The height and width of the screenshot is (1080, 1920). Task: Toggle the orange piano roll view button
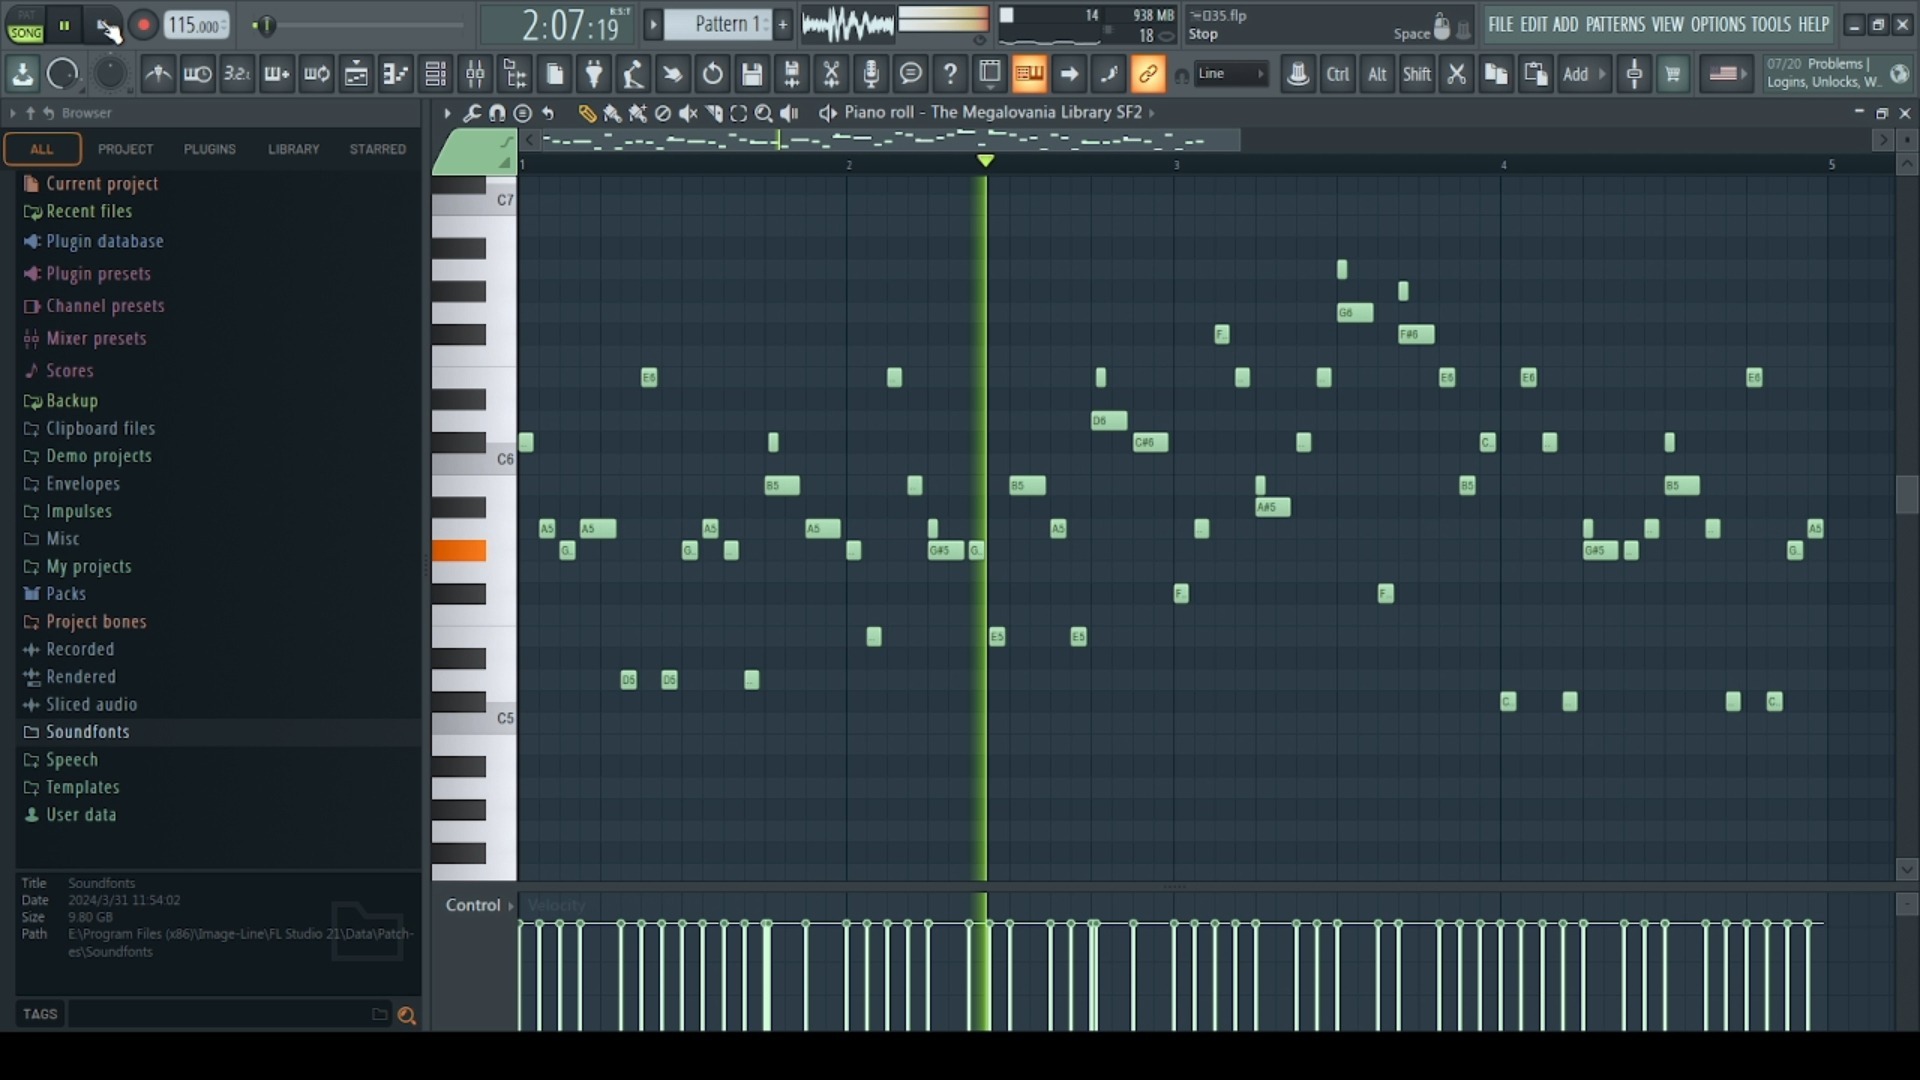pos(1029,74)
